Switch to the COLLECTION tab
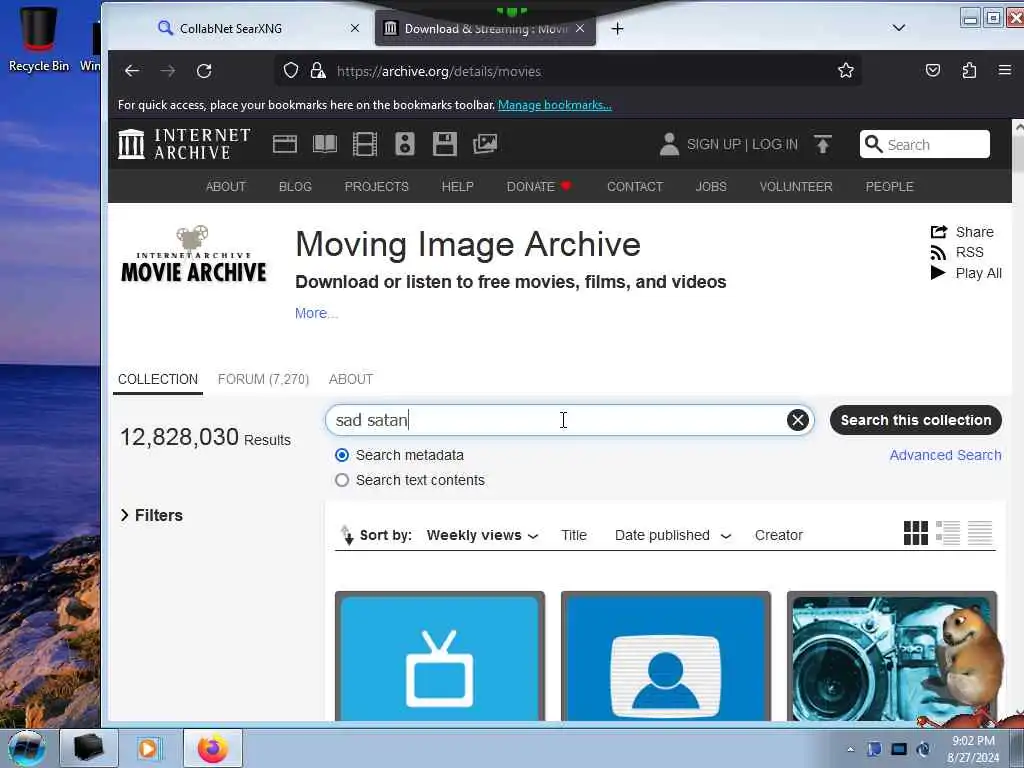 158,379
